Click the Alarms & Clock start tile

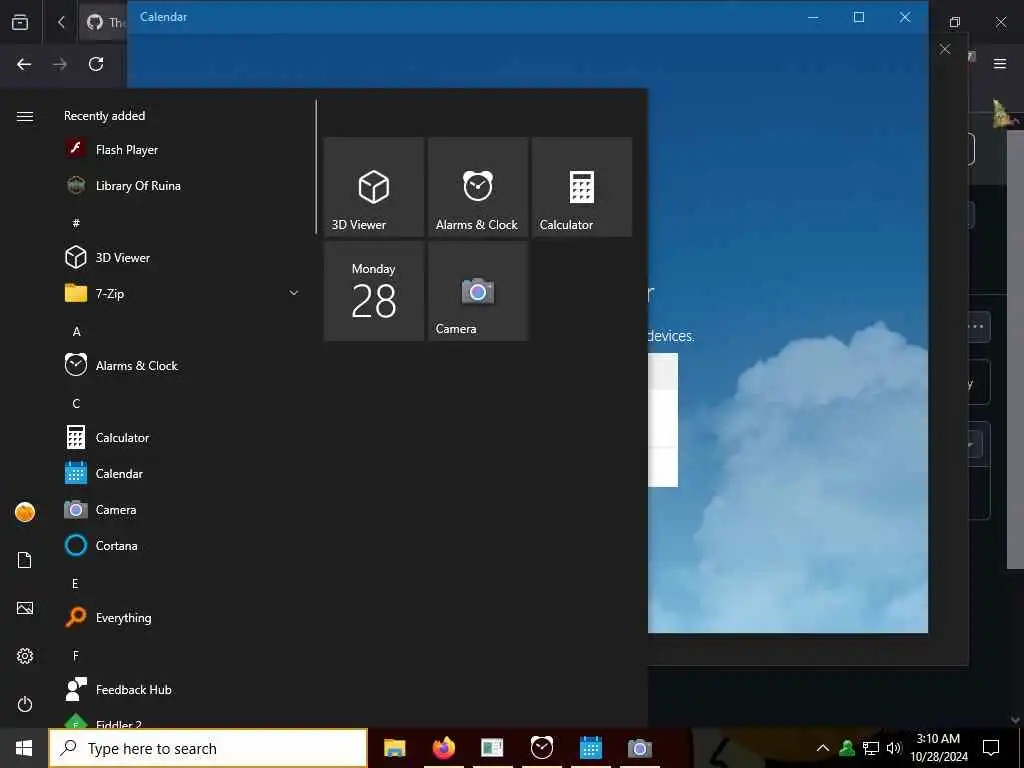pos(478,187)
